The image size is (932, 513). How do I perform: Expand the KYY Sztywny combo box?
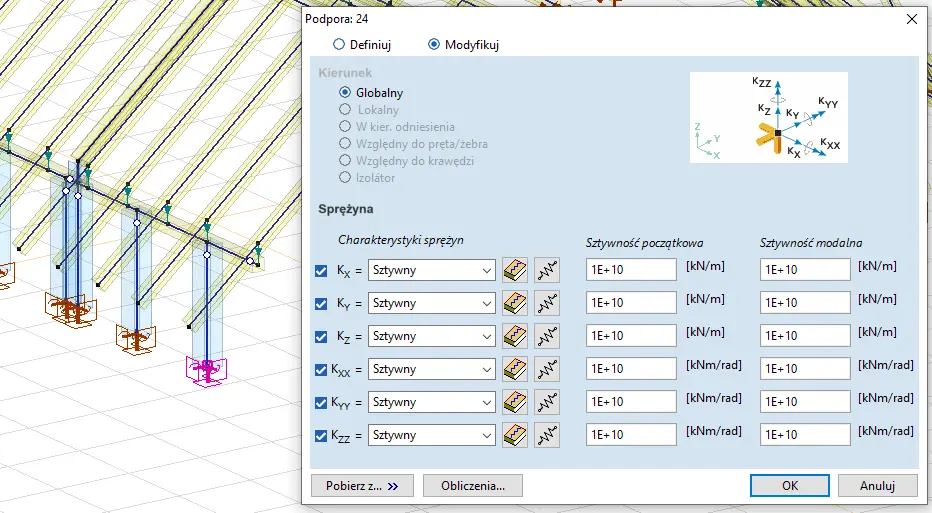(x=486, y=402)
